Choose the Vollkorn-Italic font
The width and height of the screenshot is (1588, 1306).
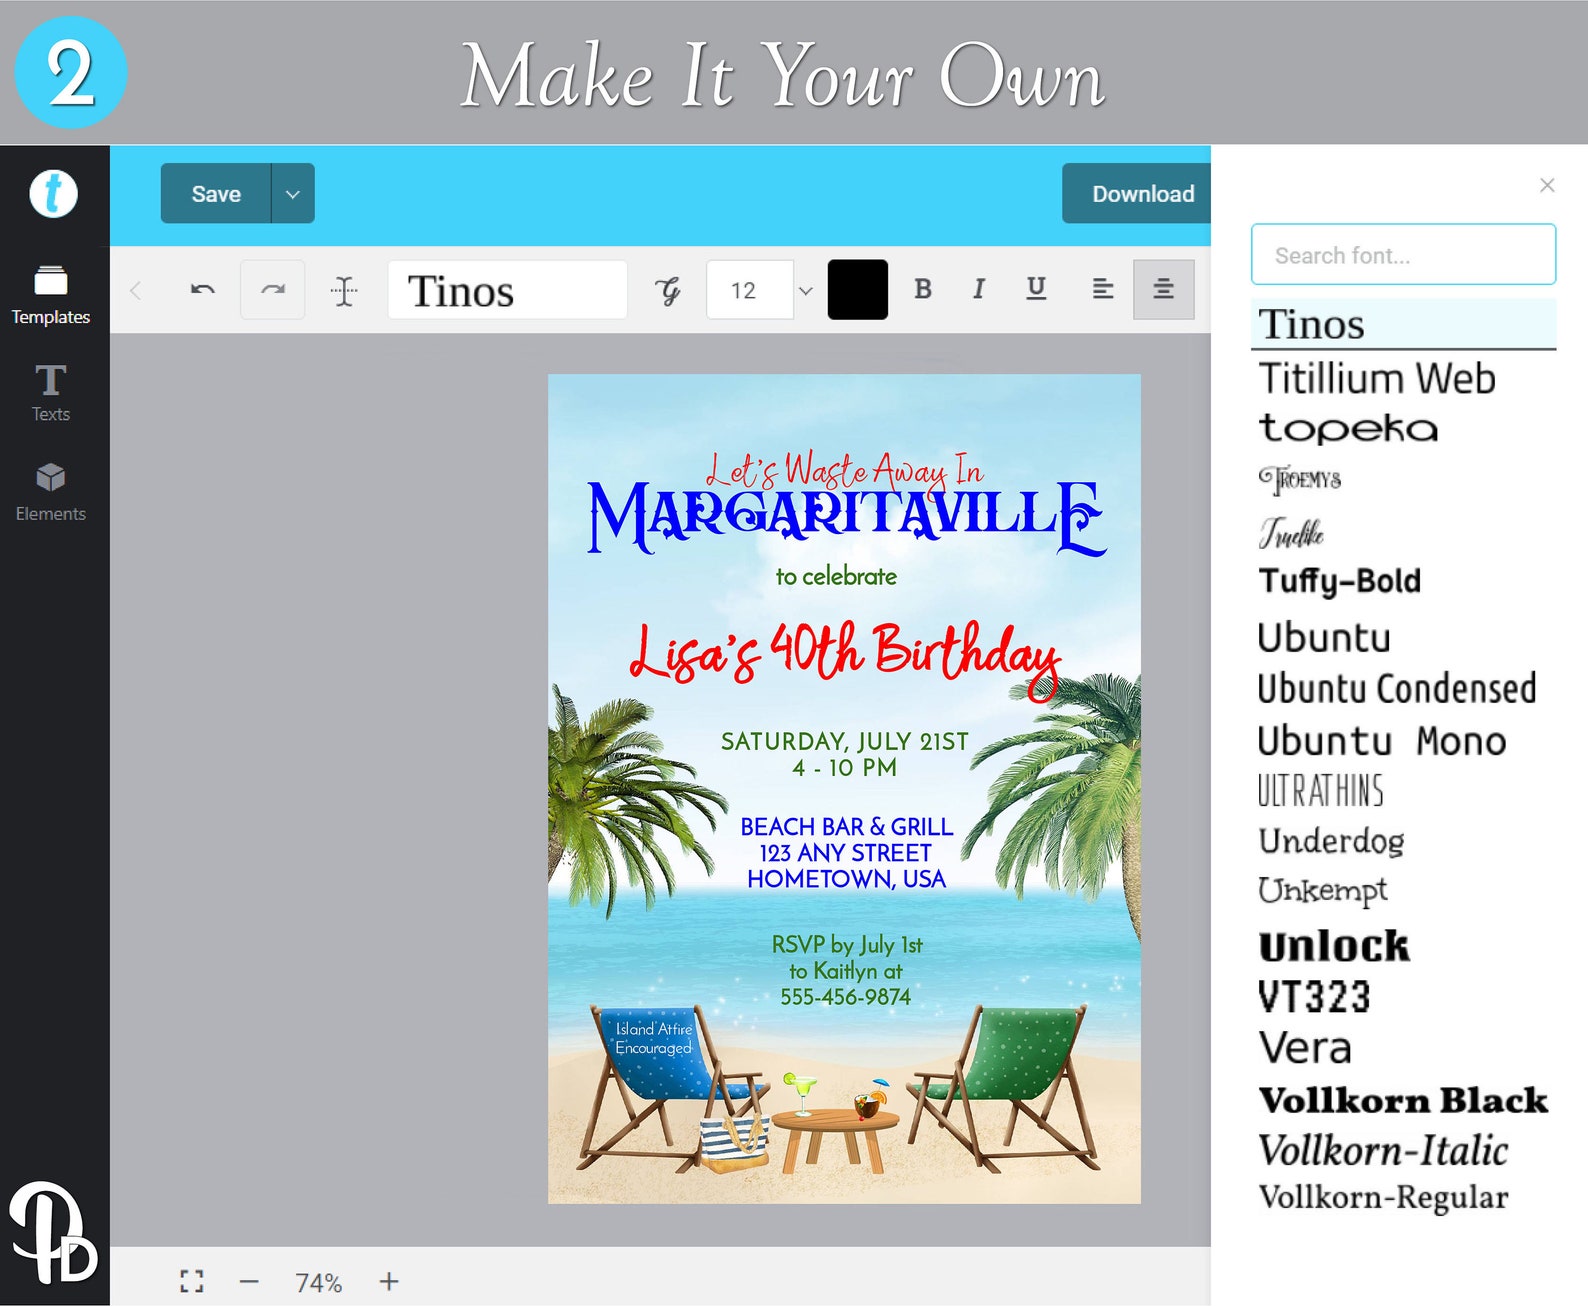[1383, 1150]
